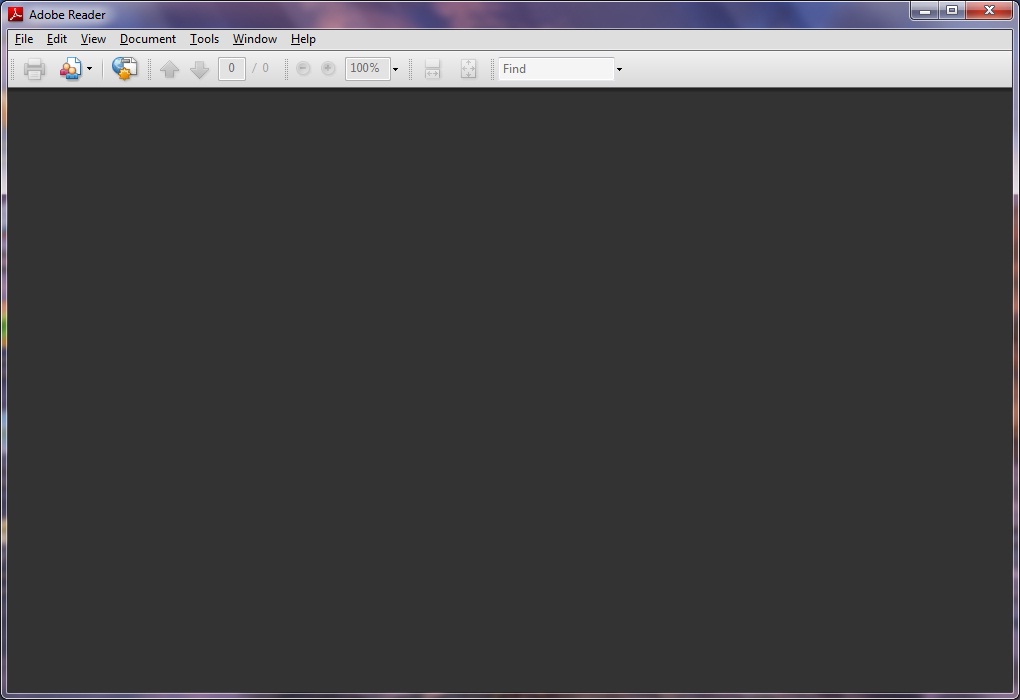
Task: Click the Adobe Reader title bar icon
Action: (x=15, y=14)
